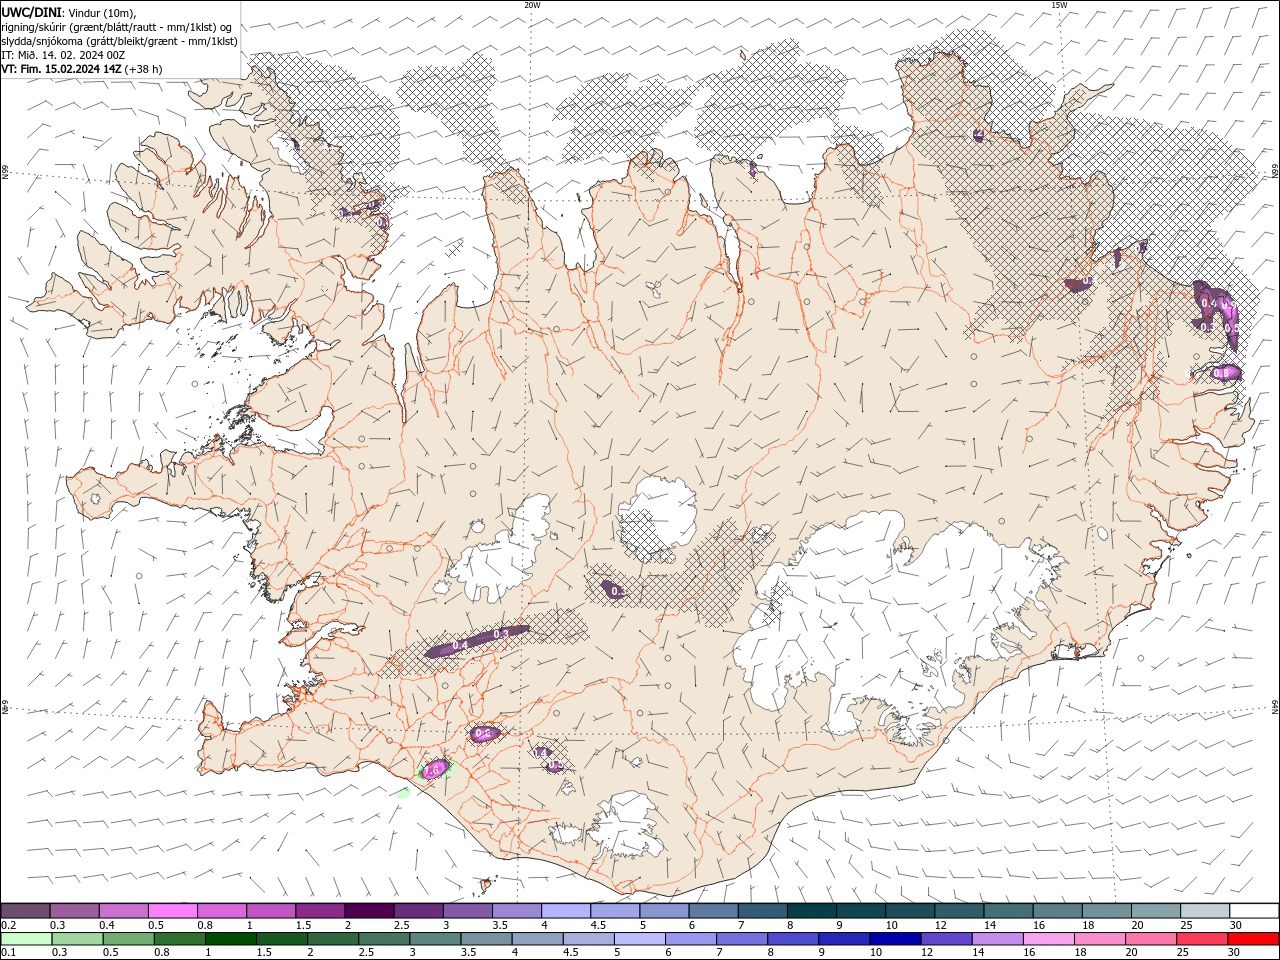Pick the top-row white swatch at 30
1280x960 pixels.
[x=1253, y=911]
